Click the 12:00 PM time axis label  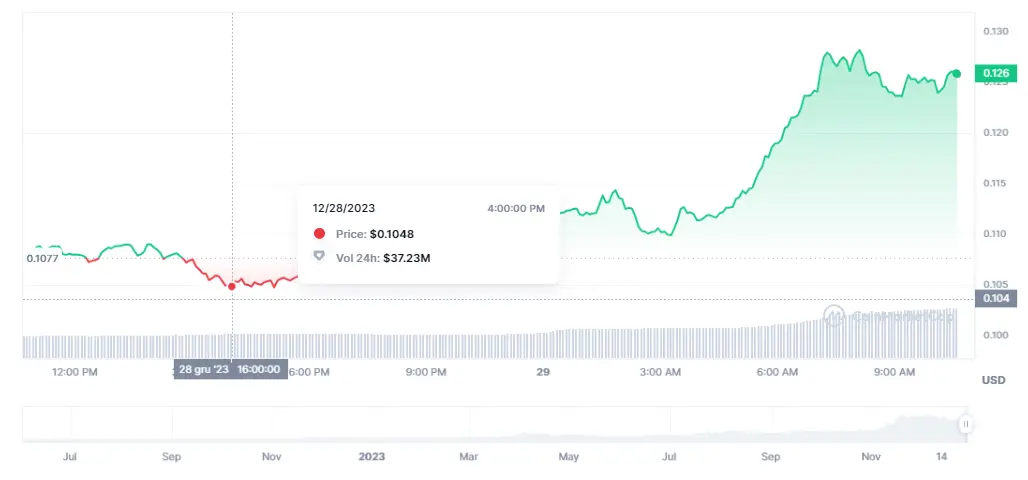point(75,372)
